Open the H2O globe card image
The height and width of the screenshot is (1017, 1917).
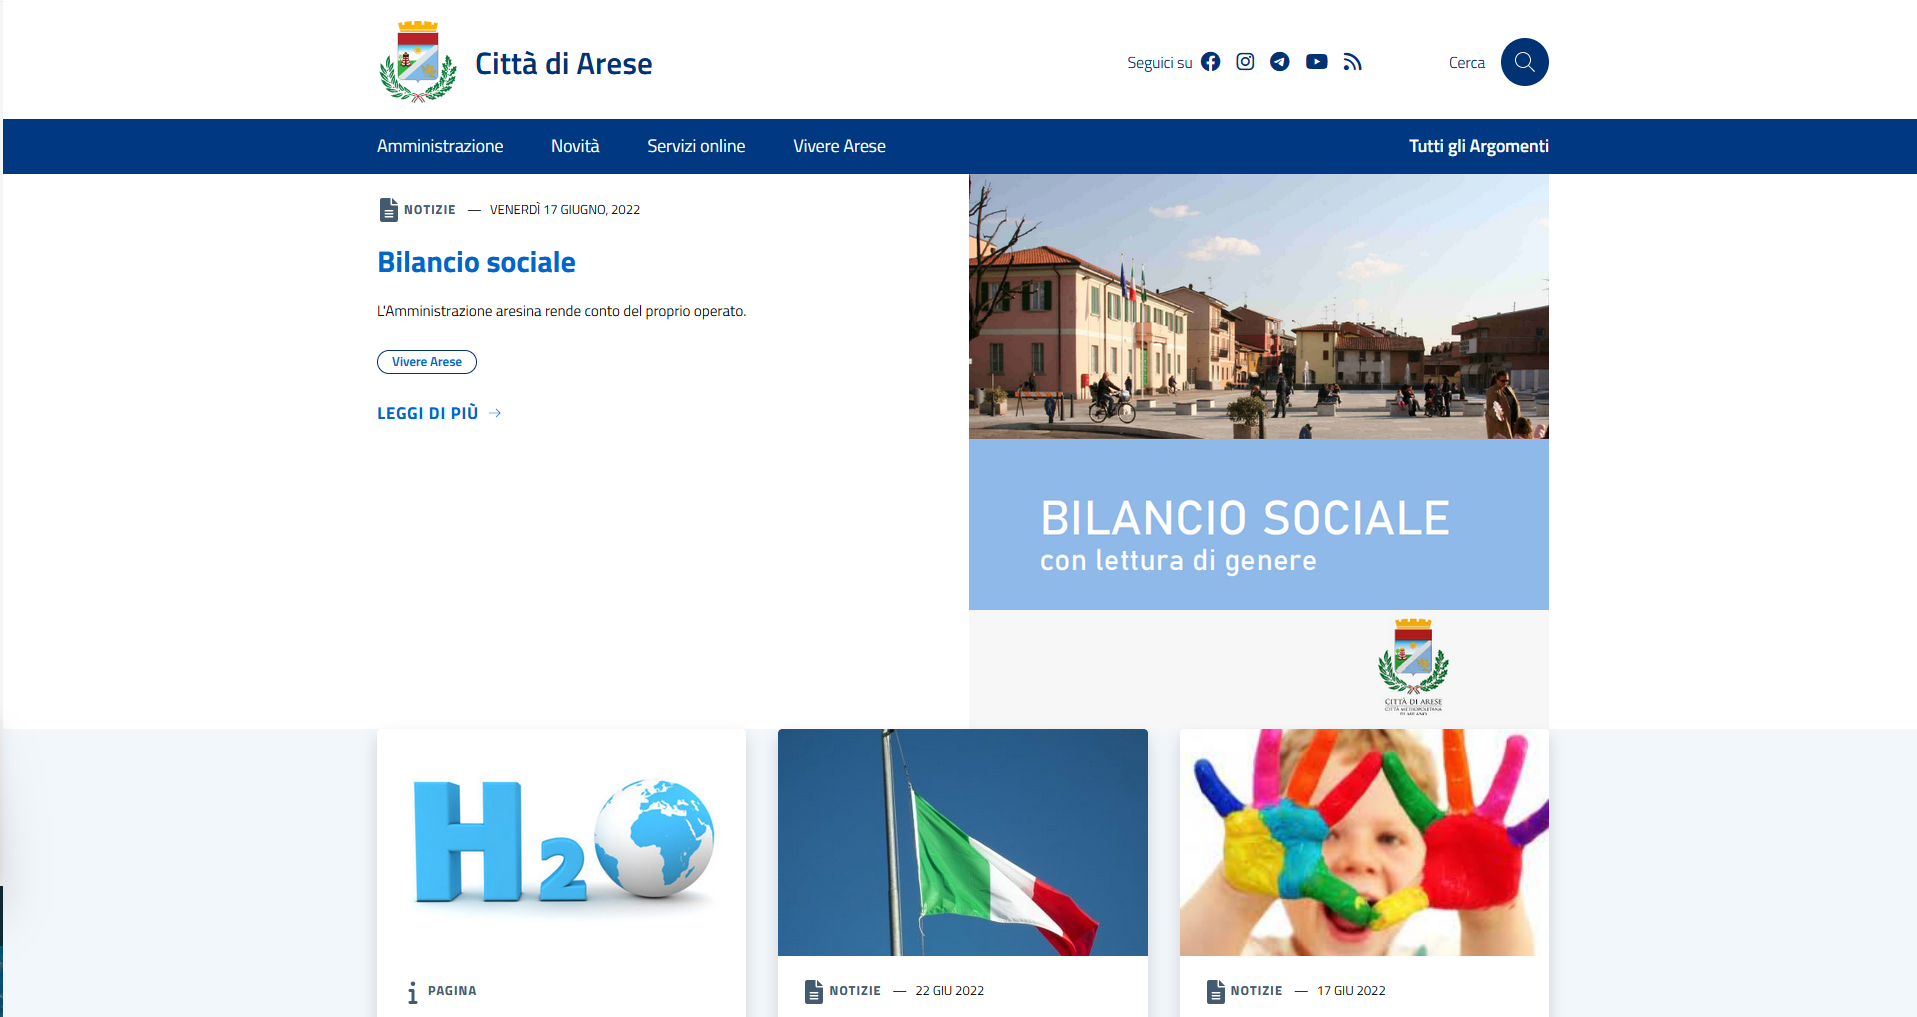561,842
